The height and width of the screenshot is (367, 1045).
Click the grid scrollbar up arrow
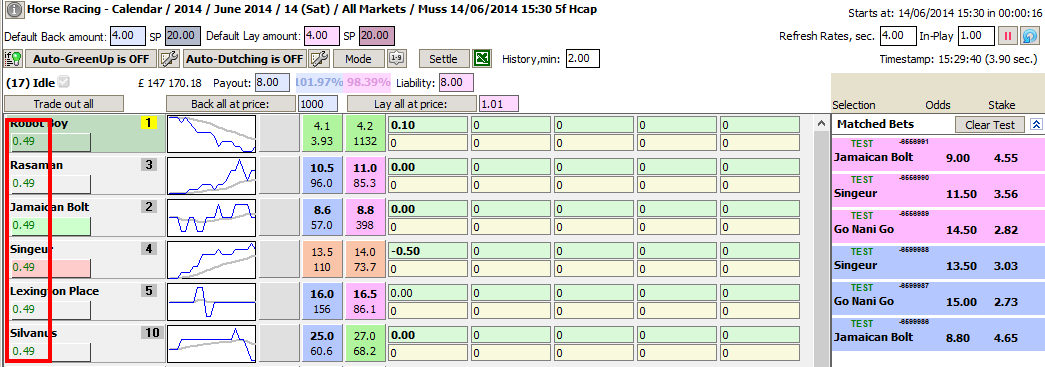click(x=822, y=123)
